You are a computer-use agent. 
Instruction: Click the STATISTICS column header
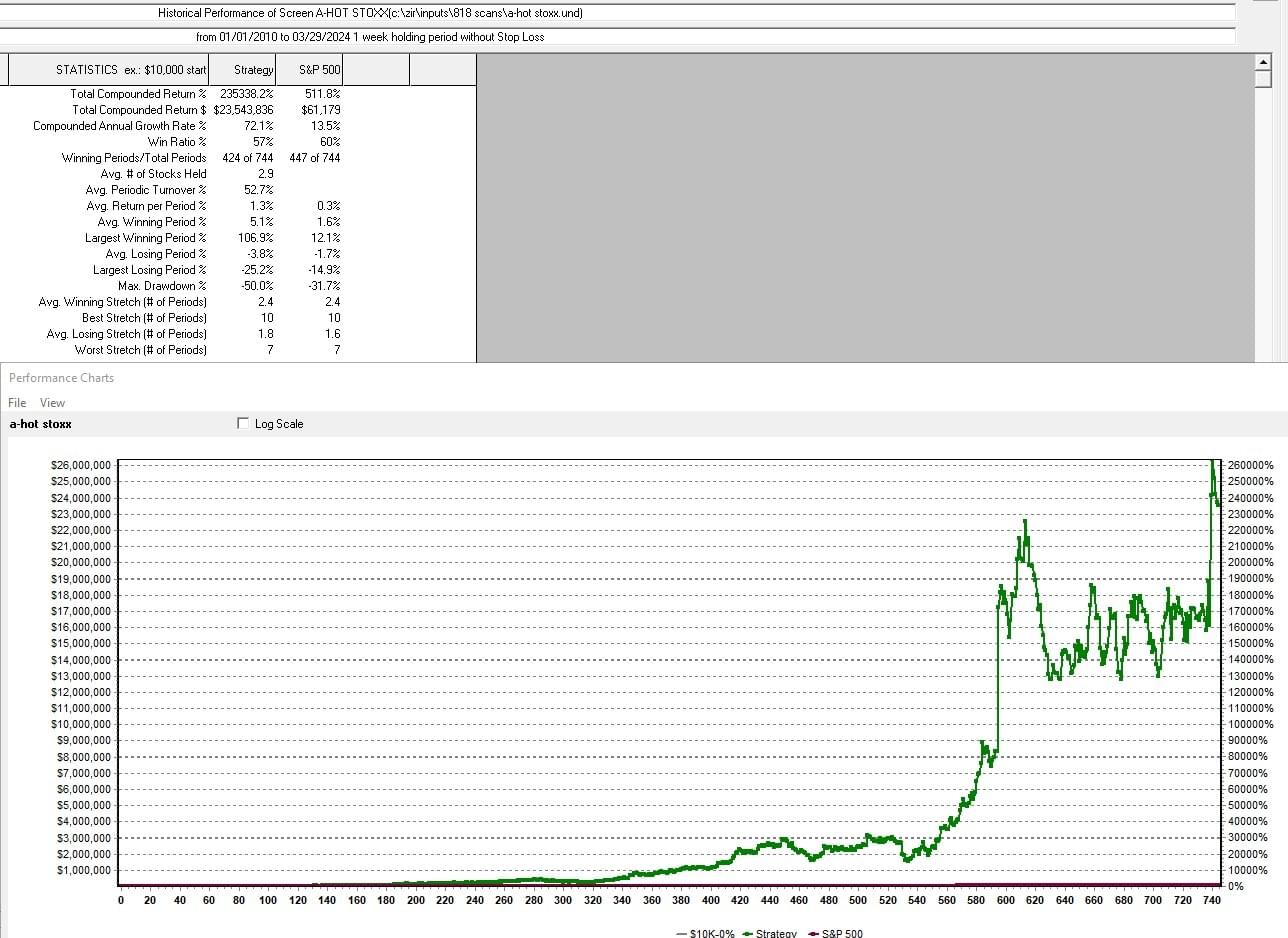[130, 70]
